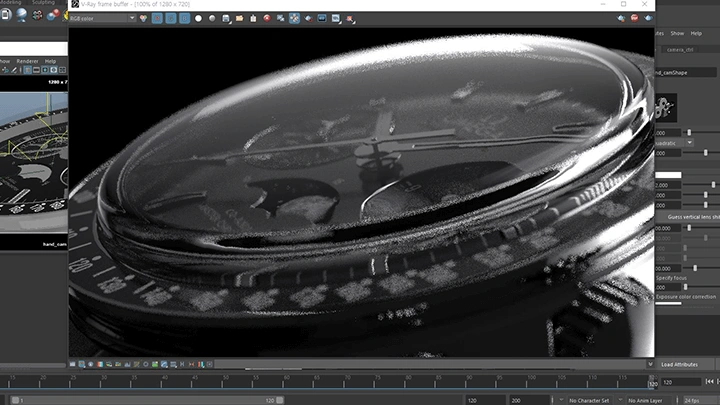Open the Show menu in attribute editor

click(x=677, y=34)
